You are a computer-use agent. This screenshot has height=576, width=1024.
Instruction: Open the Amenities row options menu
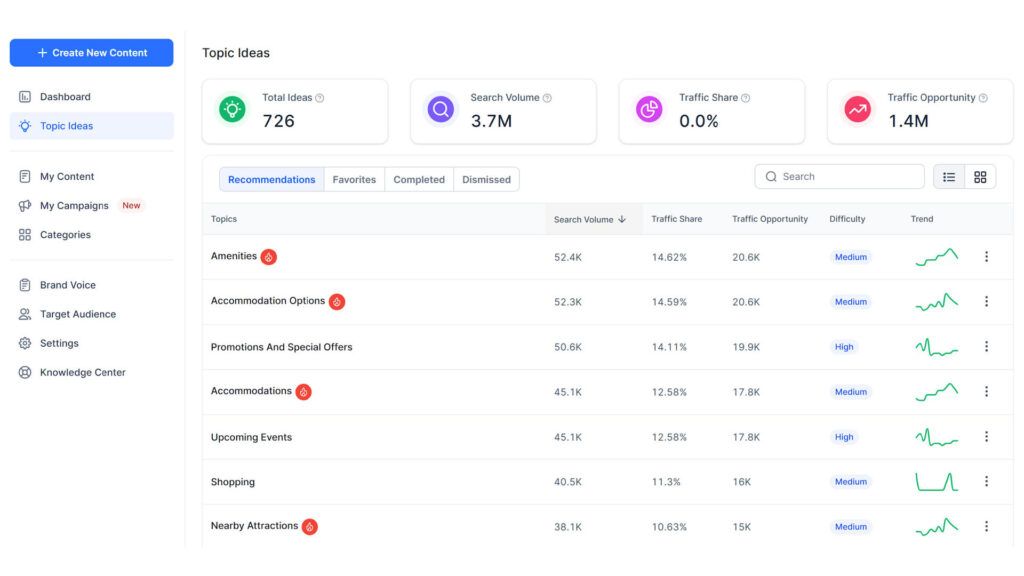tap(986, 257)
